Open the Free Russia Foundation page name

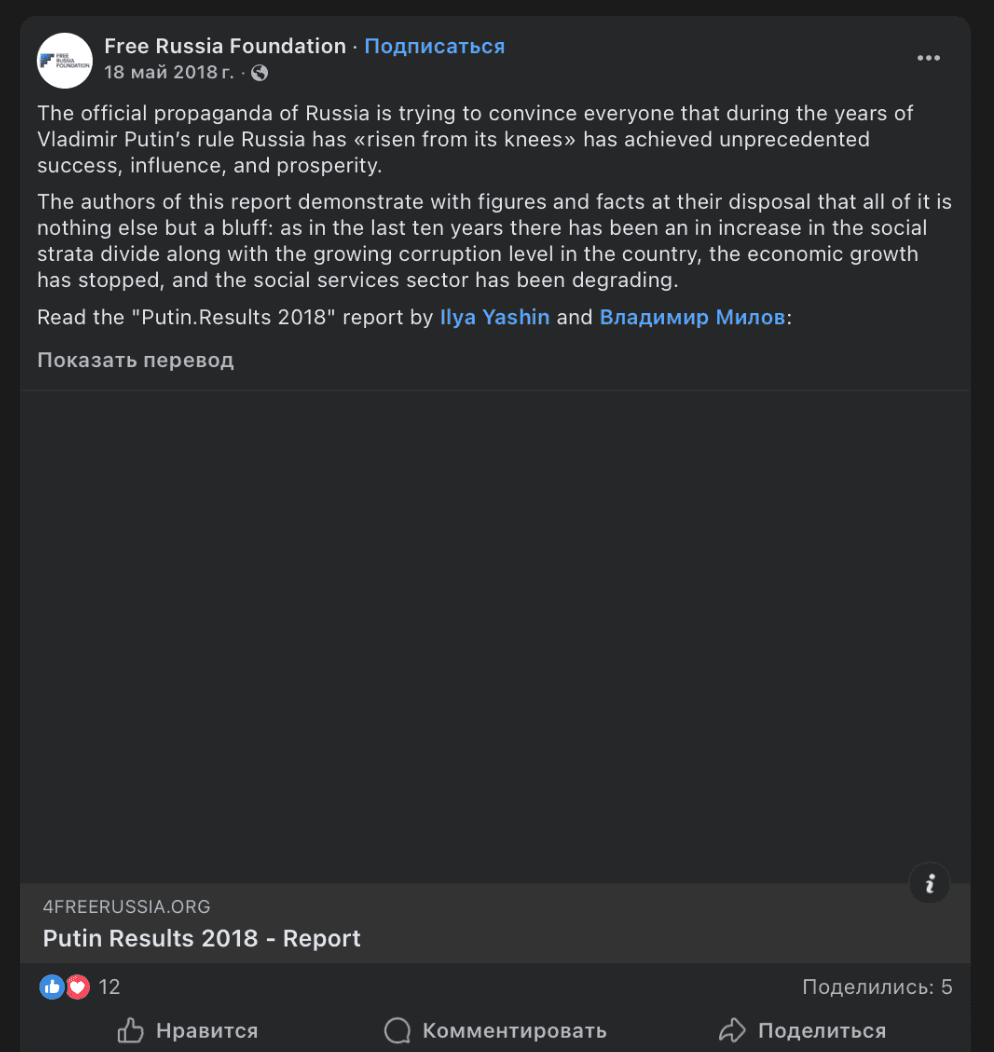tap(225, 46)
